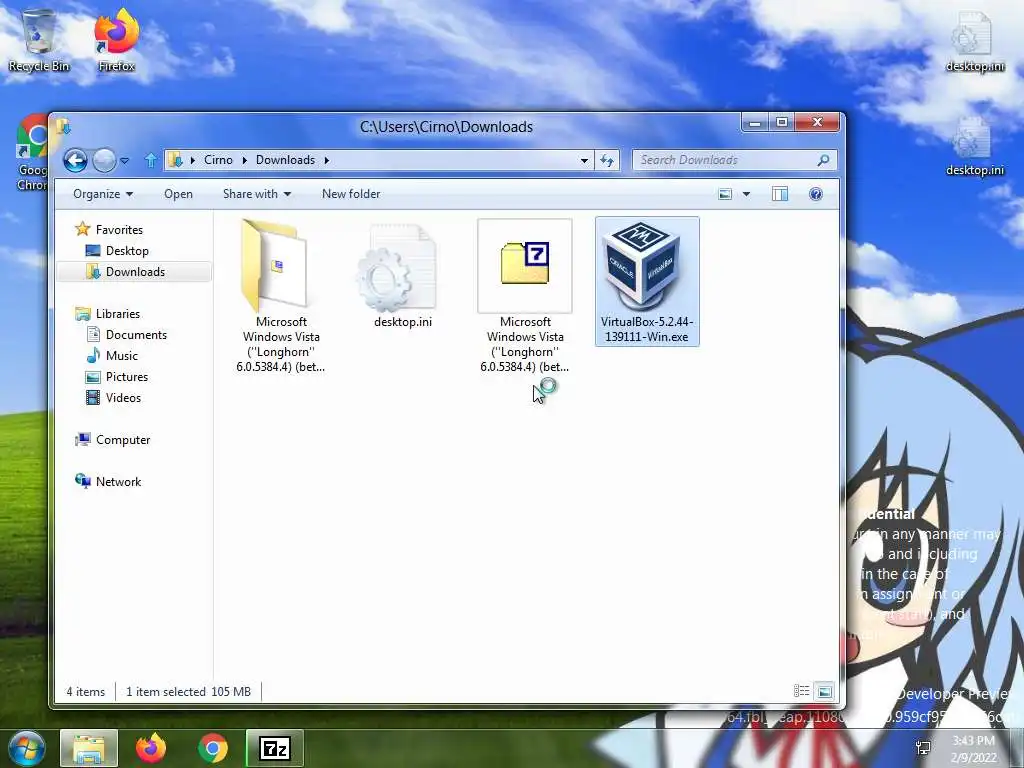
Task: Open Pictures library
Action: click(x=118, y=377)
